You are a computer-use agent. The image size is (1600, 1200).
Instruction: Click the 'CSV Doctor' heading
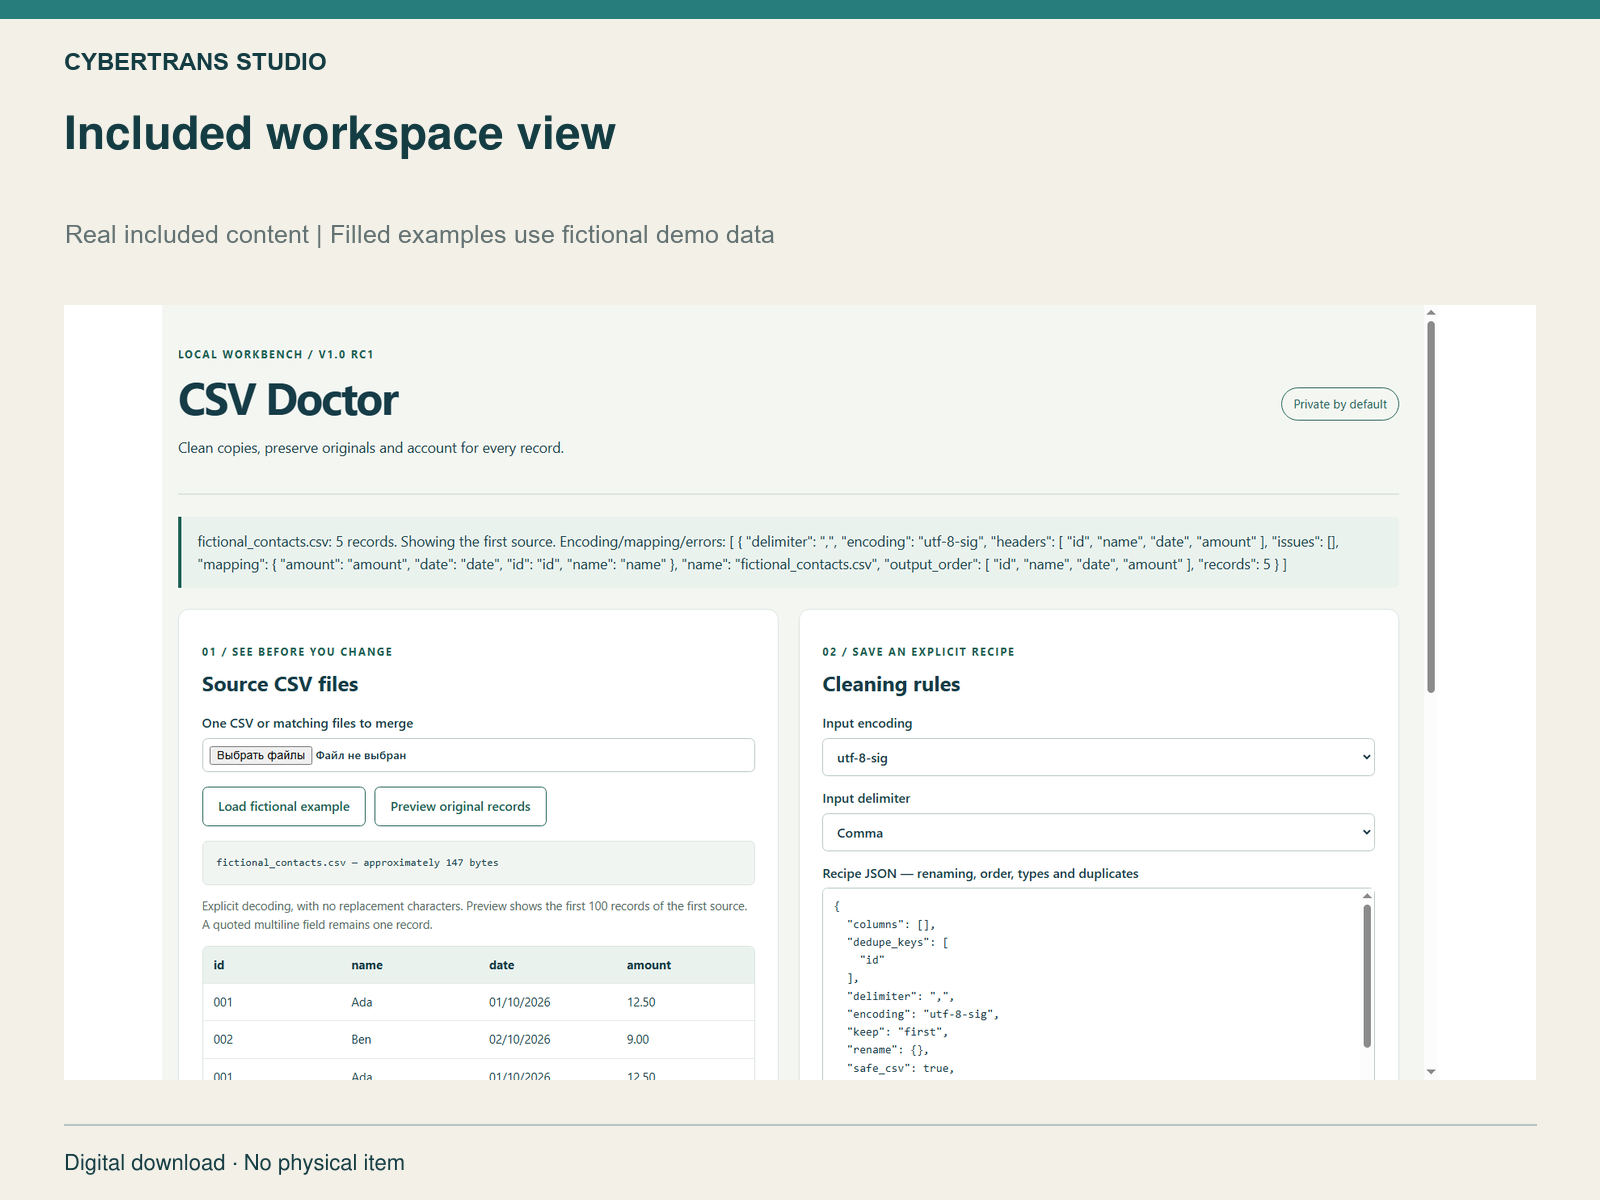tap(288, 400)
